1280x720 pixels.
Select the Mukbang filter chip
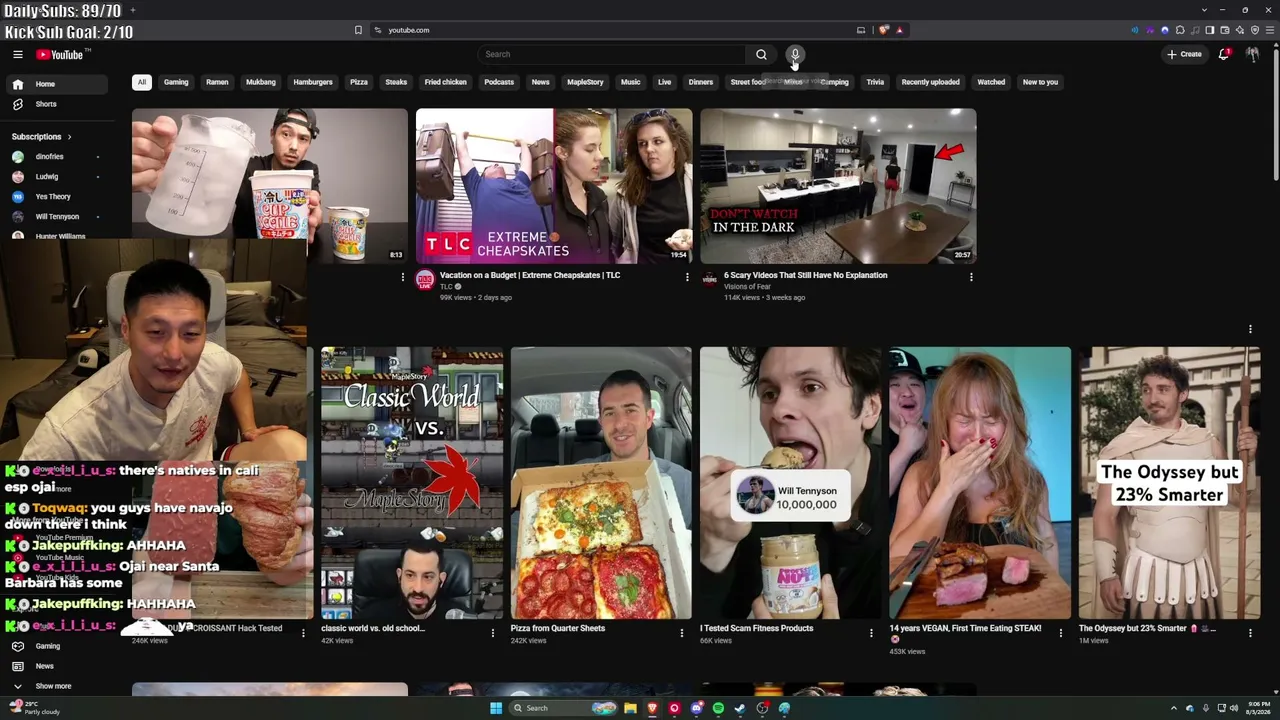261,82
